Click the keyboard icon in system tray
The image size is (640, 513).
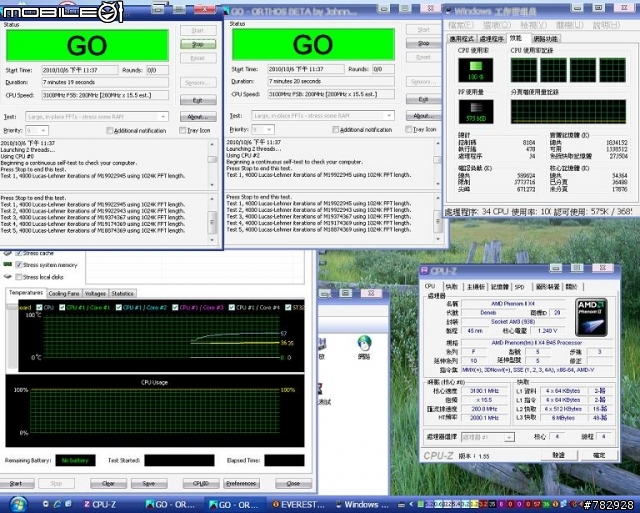(x=401, y=504)
